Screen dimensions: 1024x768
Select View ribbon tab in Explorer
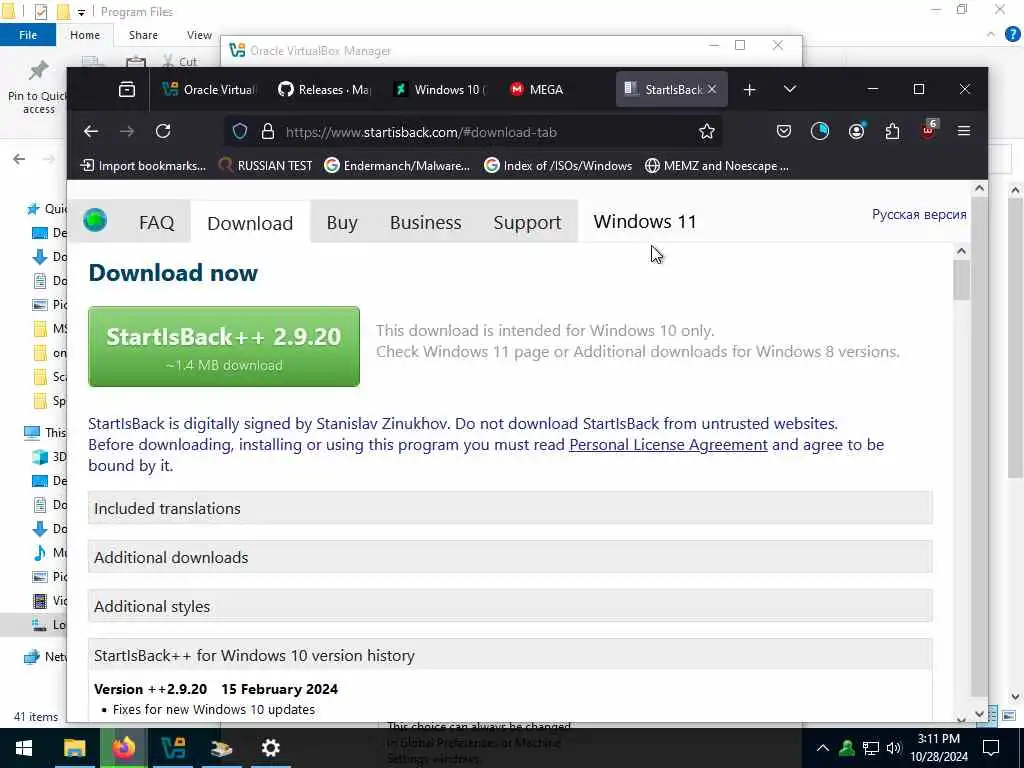(199, 35)
